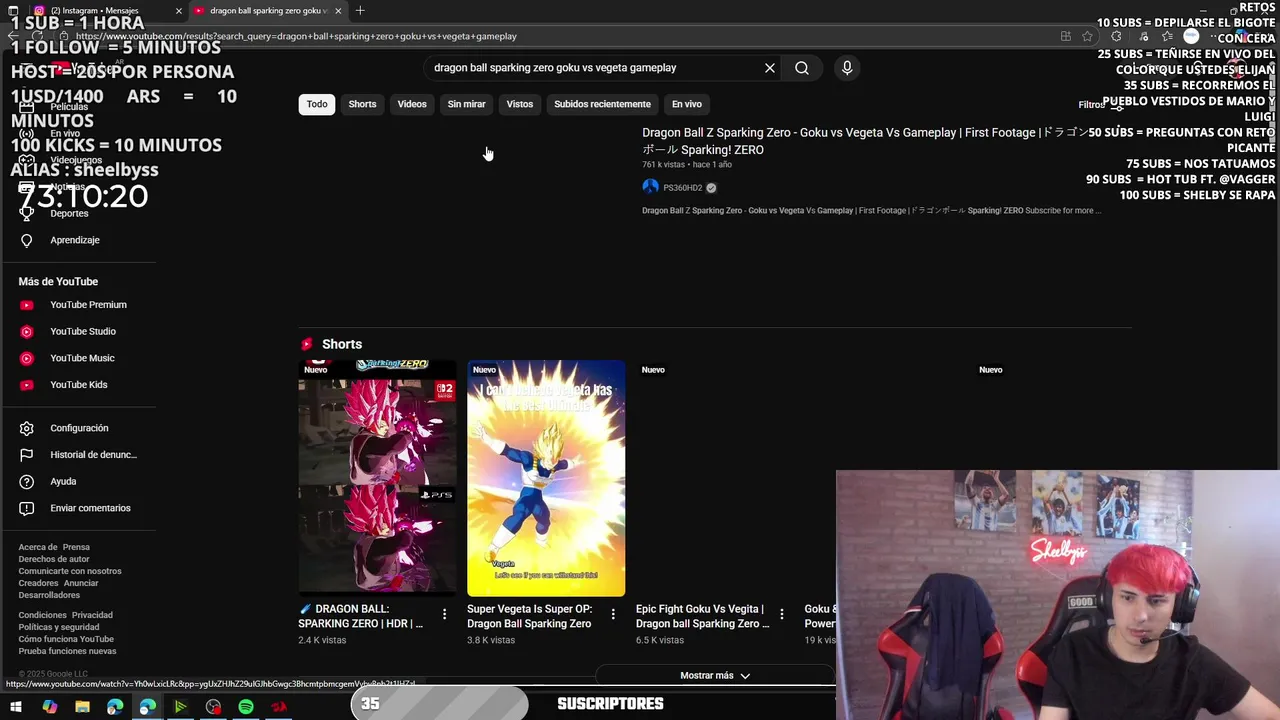The width and height of the screenshot is (1280, 720).
Task: Open Super Vegeta Is Super OP short title
Action: coord(530,616)
